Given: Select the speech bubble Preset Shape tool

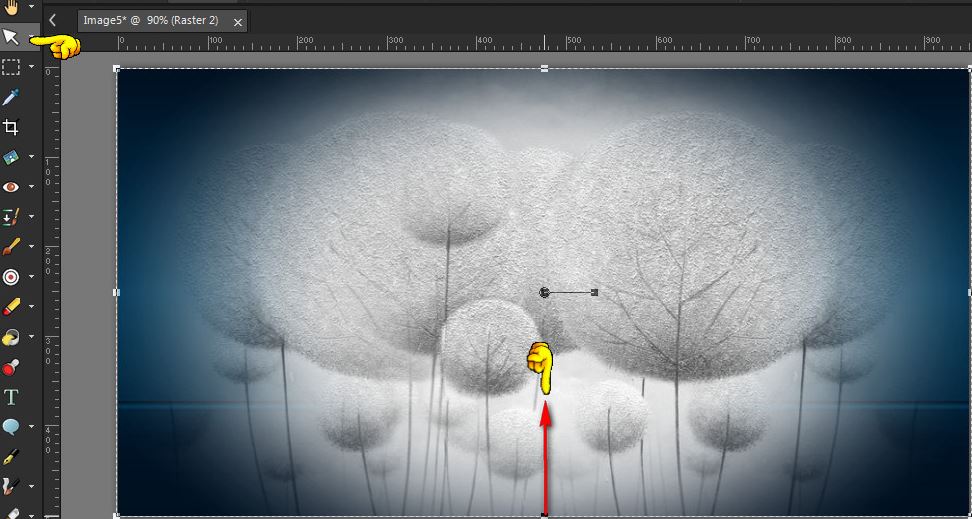Looking at the screenshot, I should (x=11, y=427).
